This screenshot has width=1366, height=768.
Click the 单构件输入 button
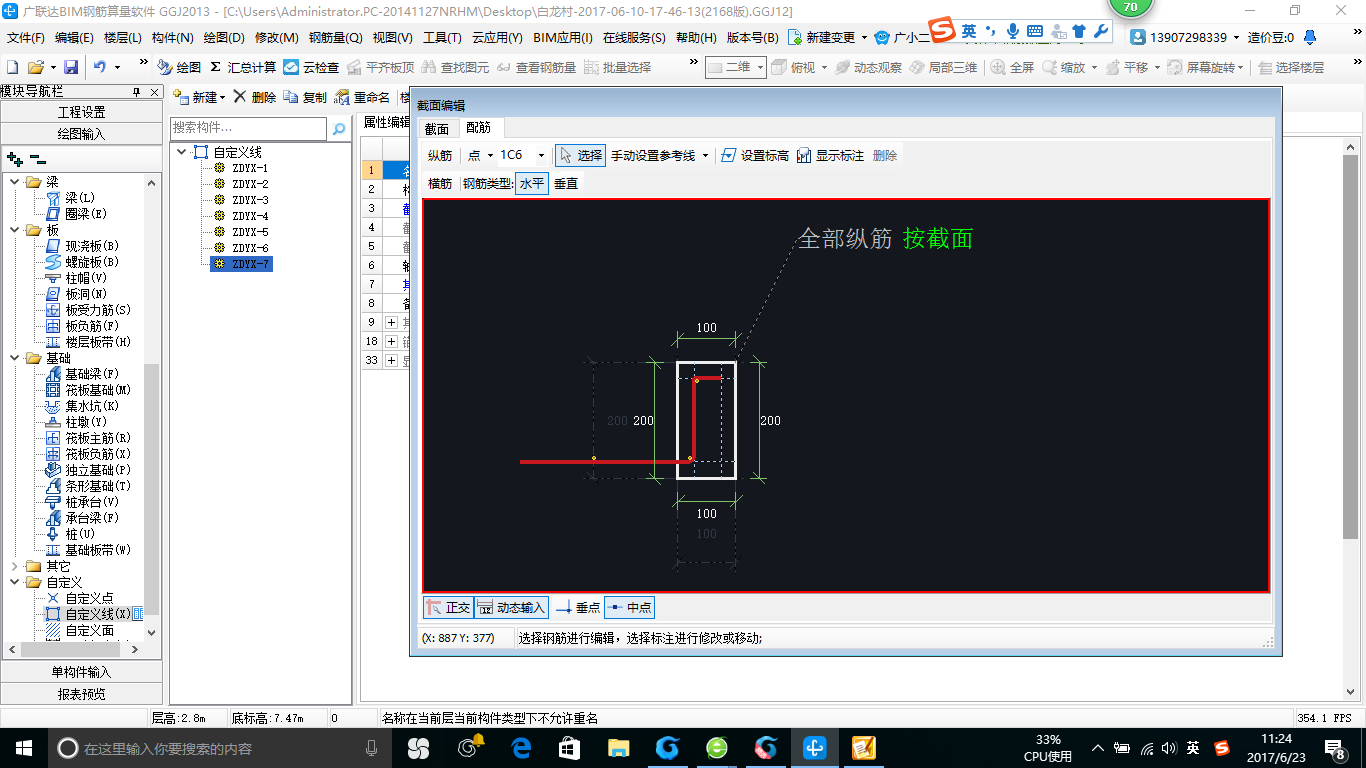pos(81,672)
